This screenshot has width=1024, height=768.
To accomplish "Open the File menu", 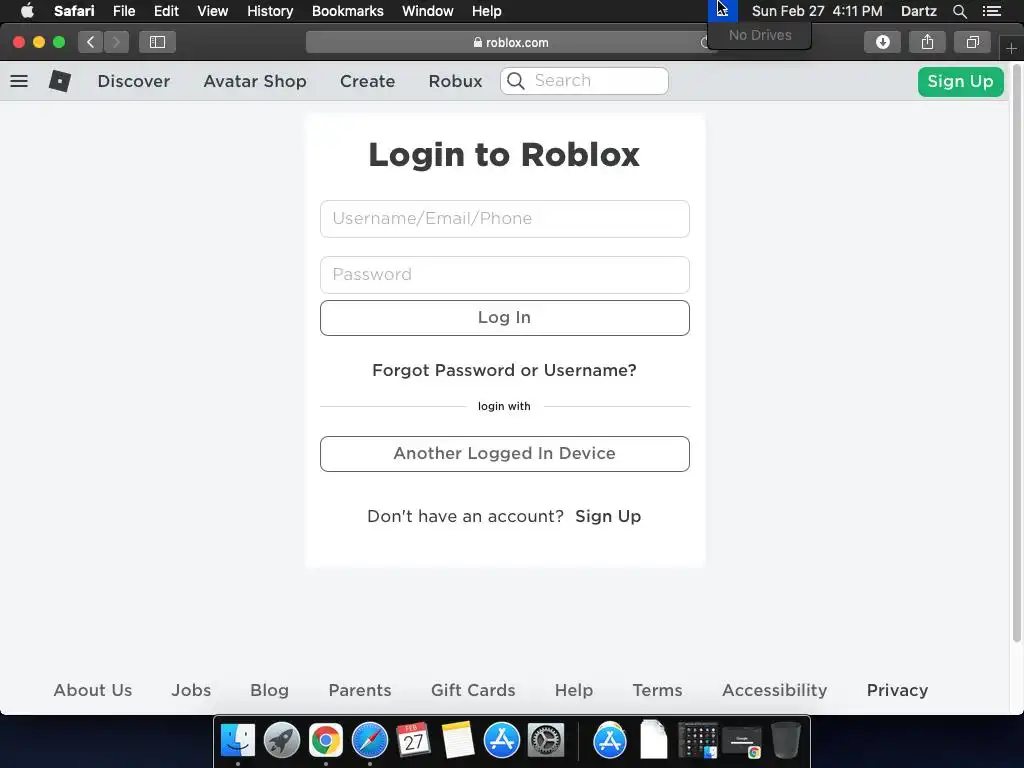I will (x=123, y=11).
